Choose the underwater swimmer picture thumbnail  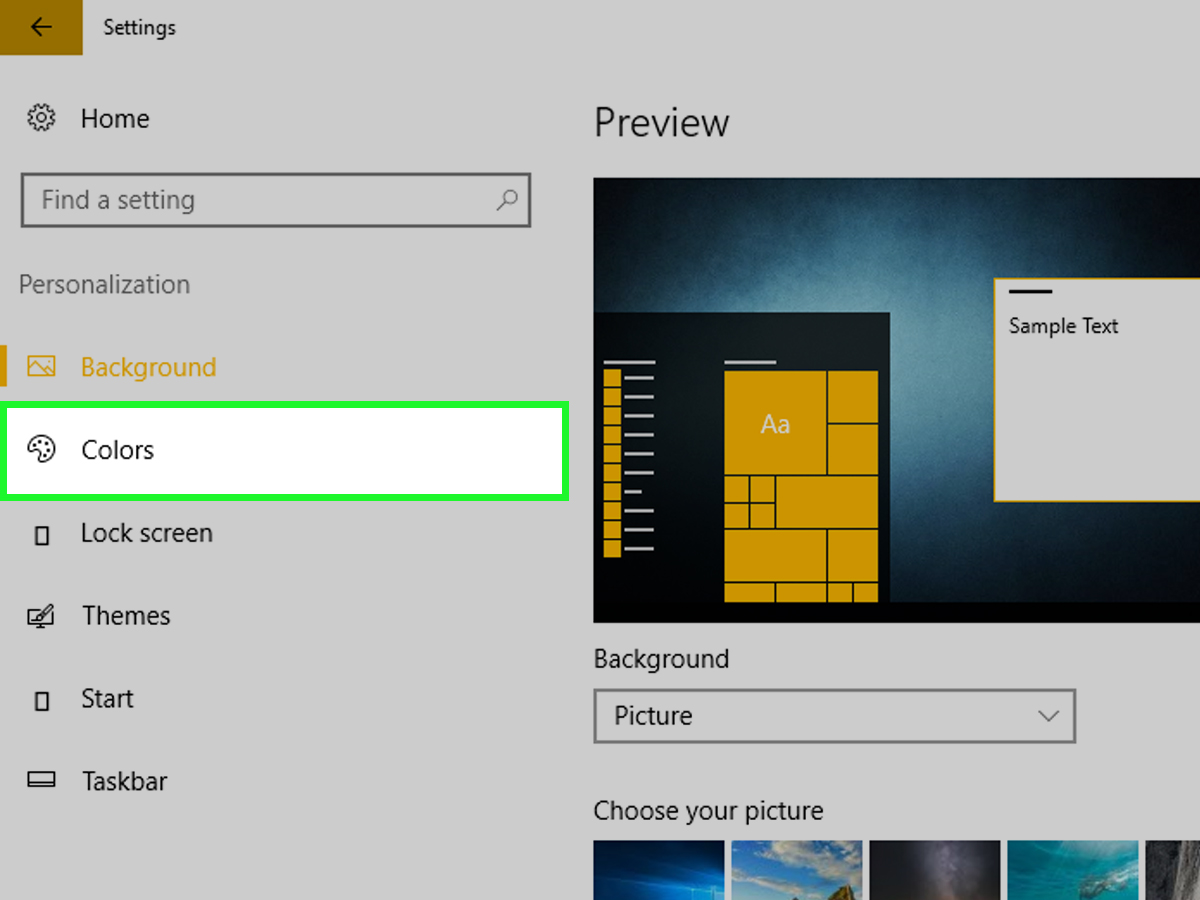coord(1073,870)
